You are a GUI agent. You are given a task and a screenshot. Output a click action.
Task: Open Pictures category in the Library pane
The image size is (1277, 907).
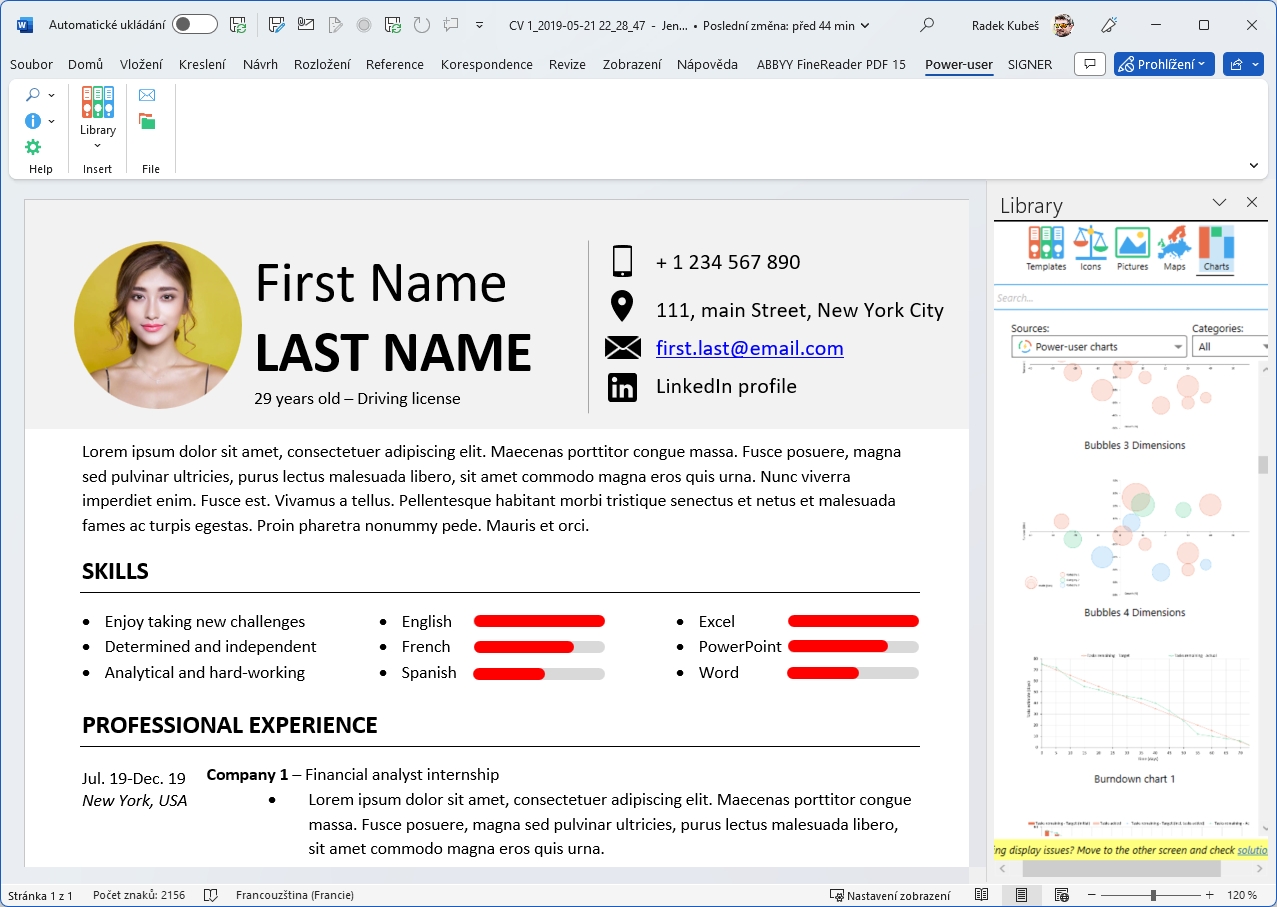coord(1132,248)
